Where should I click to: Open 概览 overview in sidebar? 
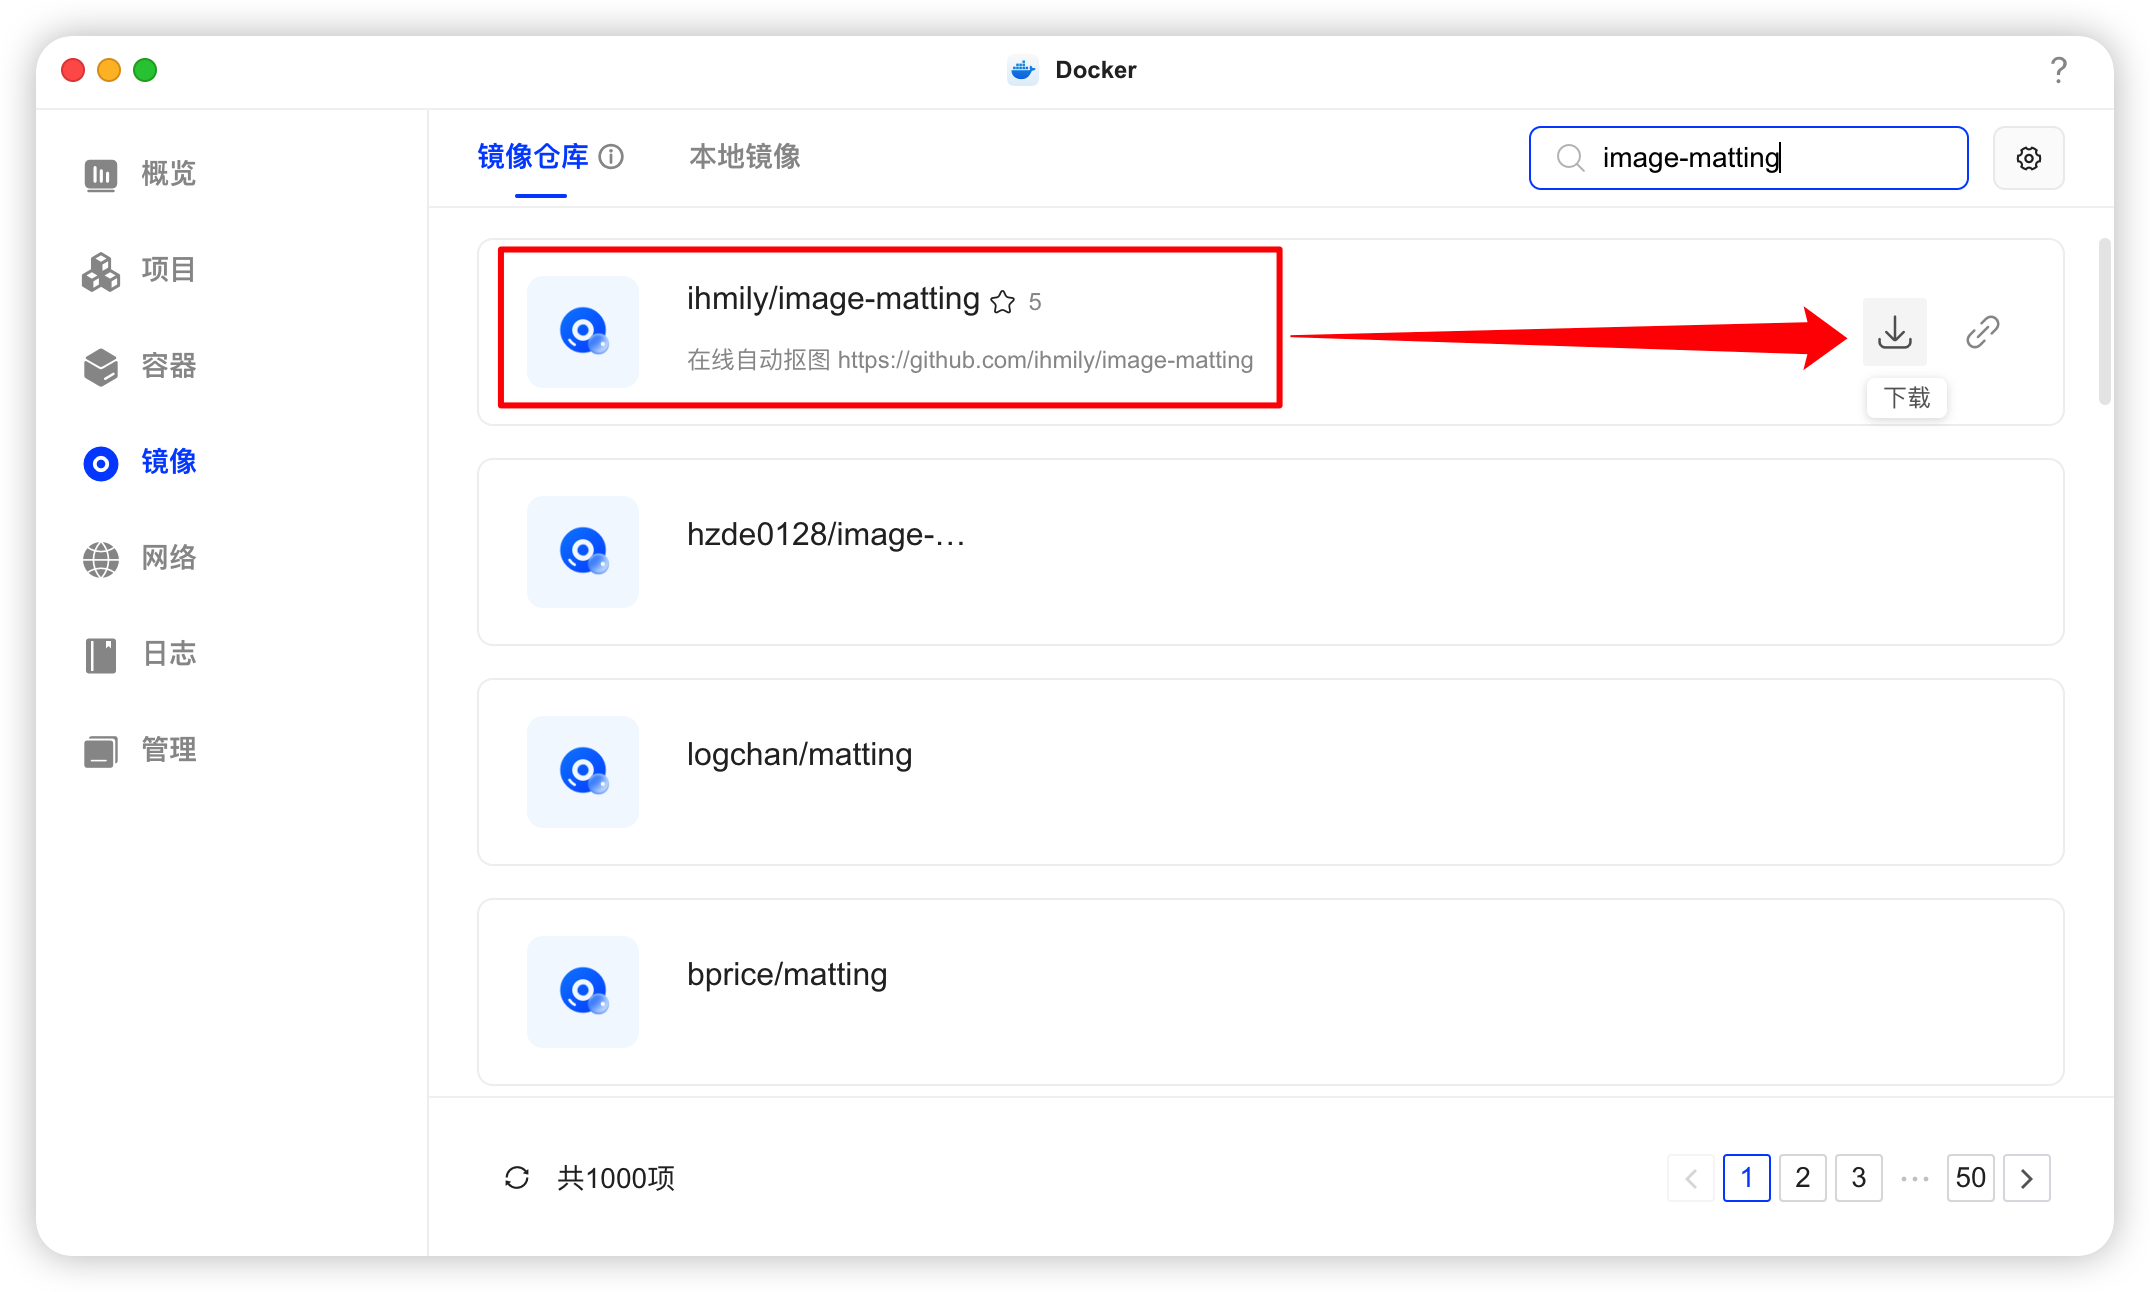click(x=140, y=174)
